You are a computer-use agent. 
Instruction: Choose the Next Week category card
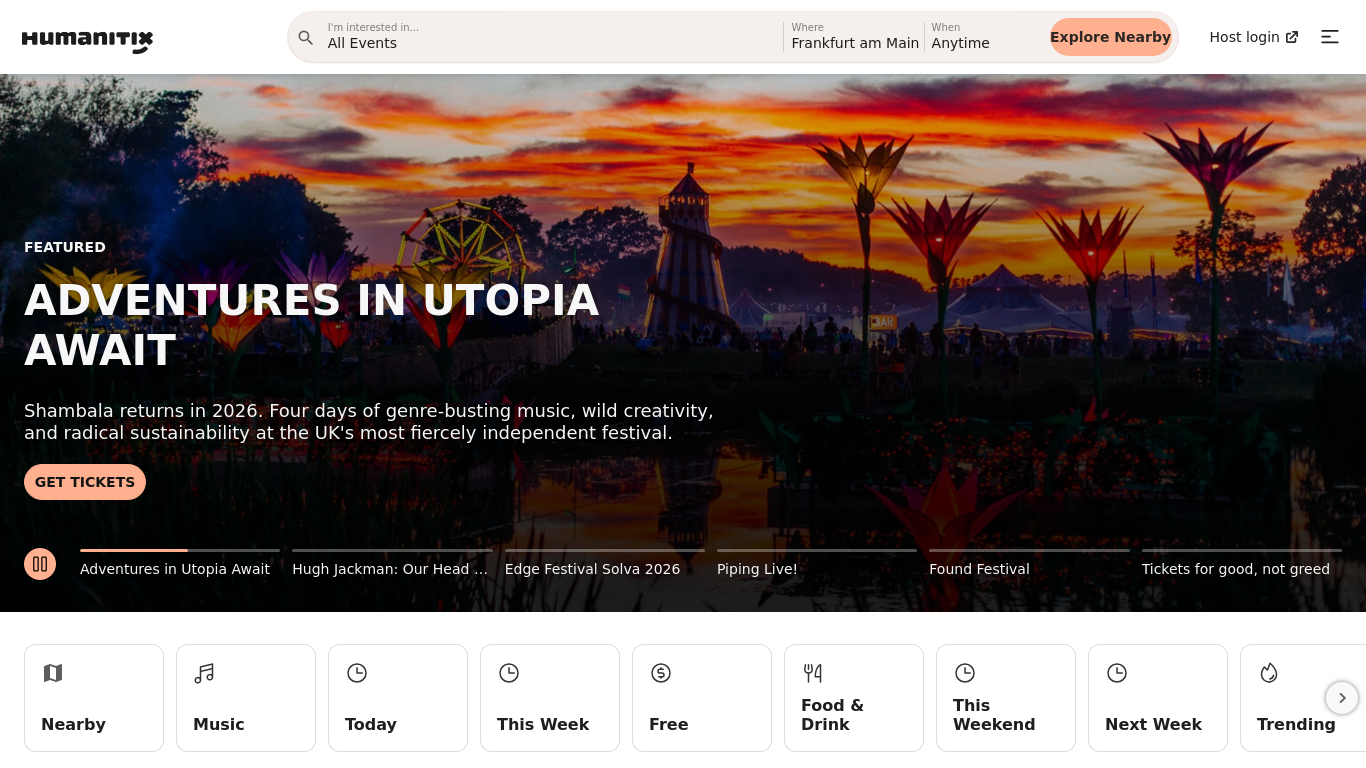point(1158,698)
